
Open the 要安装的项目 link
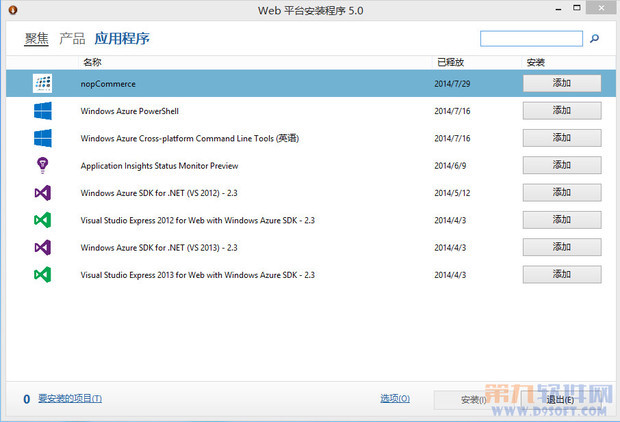pos(70,399)
